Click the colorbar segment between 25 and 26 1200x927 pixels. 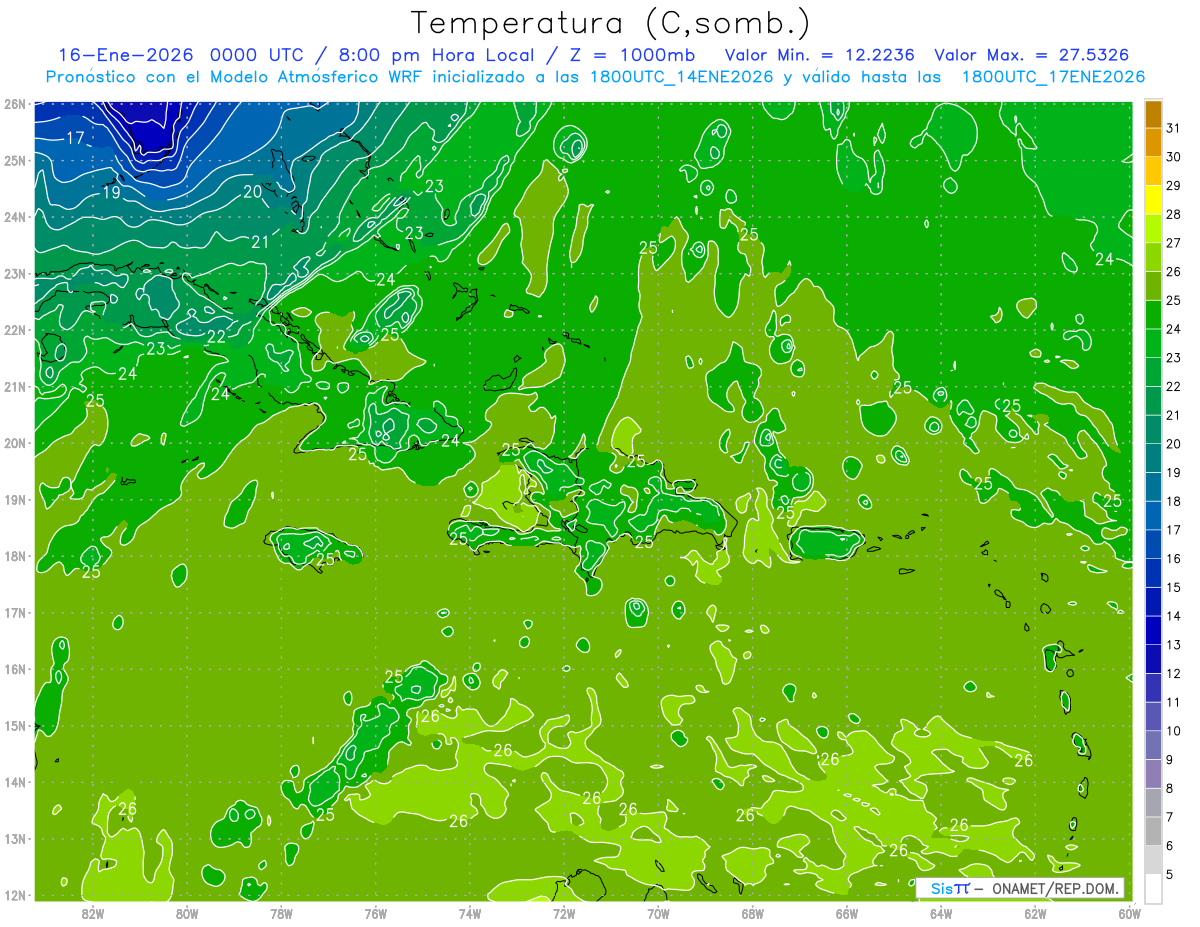tap(1153, 286)
